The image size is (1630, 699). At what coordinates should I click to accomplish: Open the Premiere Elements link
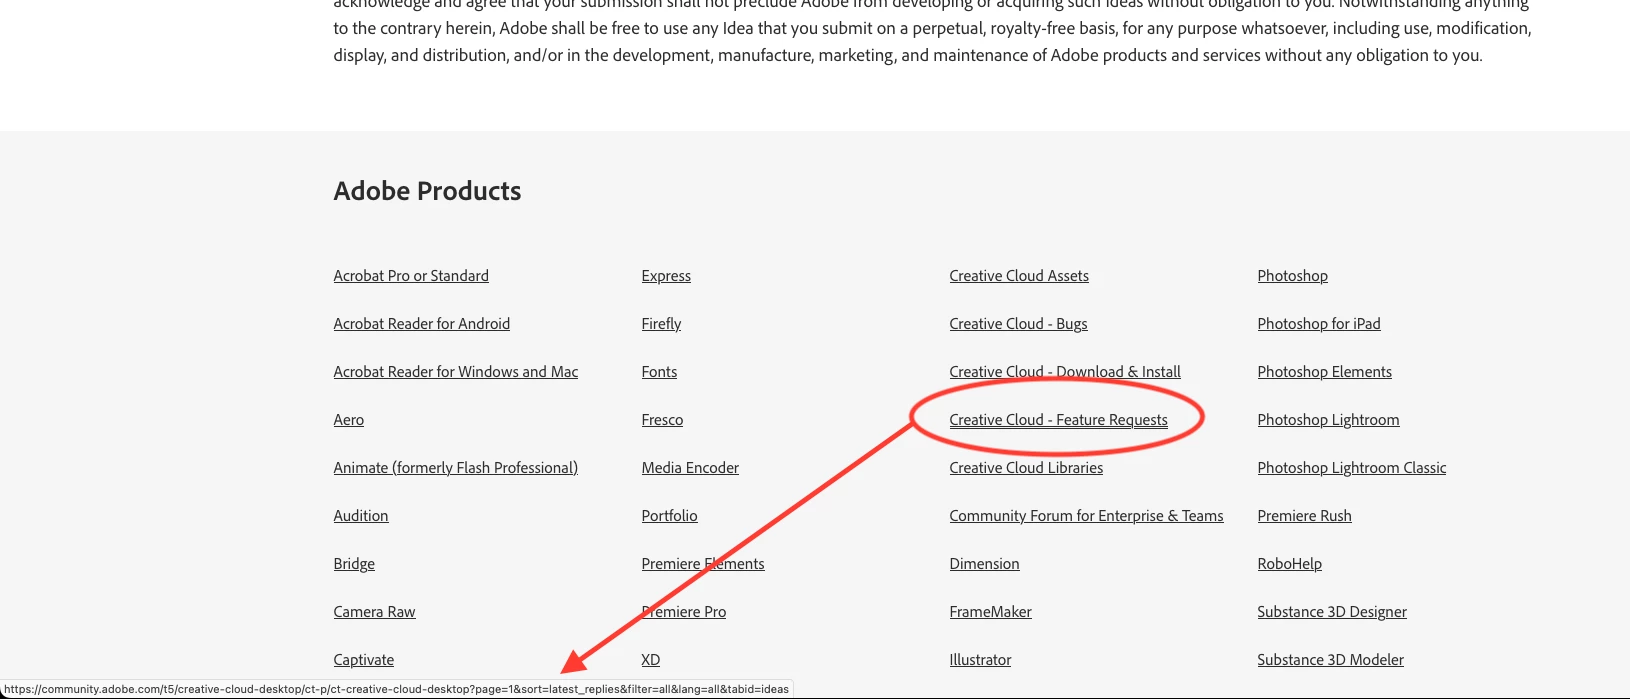703,564
